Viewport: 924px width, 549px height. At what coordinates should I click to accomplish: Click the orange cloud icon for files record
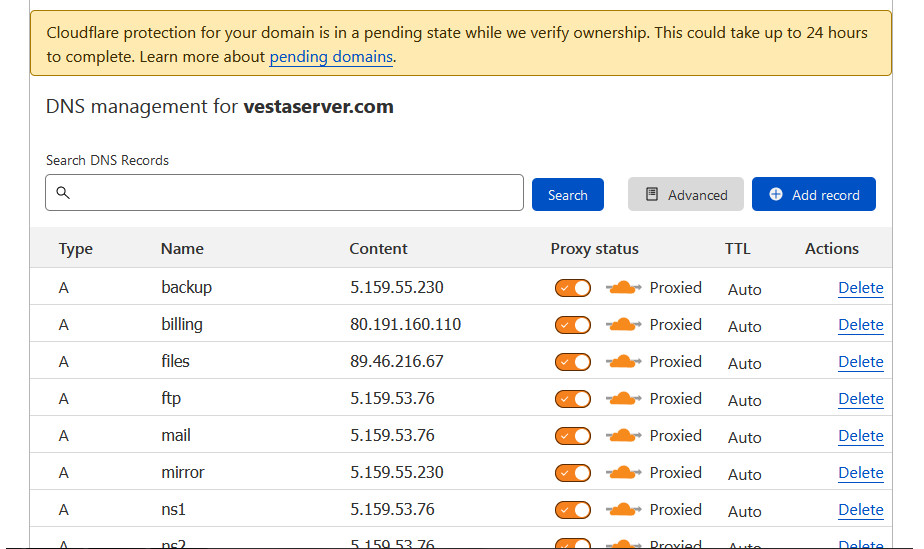(624, 362)
